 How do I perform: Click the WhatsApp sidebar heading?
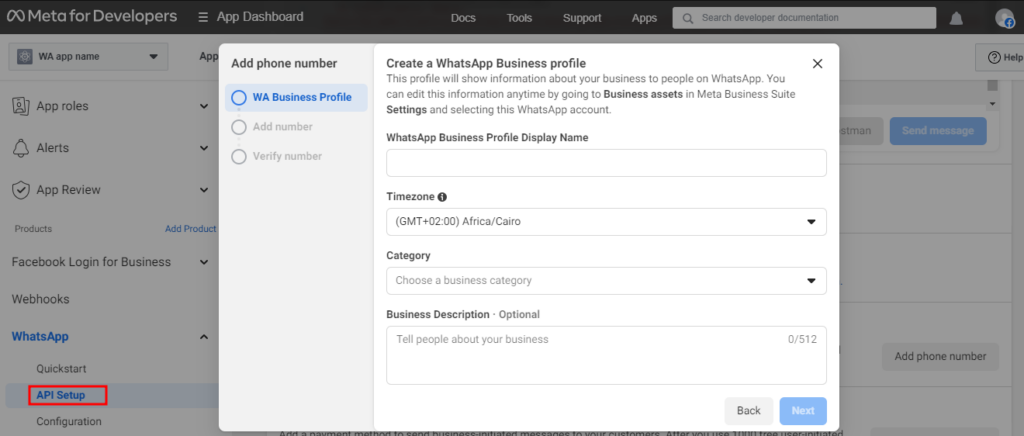tap(40, 337)
